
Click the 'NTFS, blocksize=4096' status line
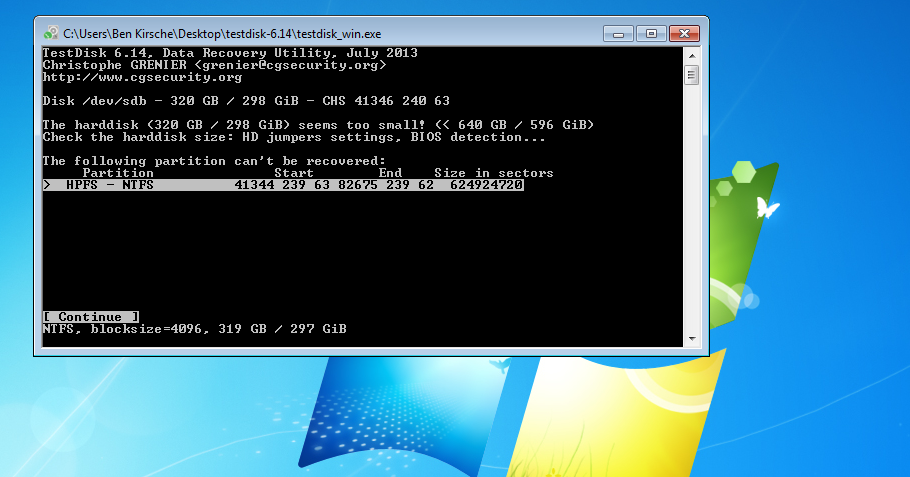point(194,329)
